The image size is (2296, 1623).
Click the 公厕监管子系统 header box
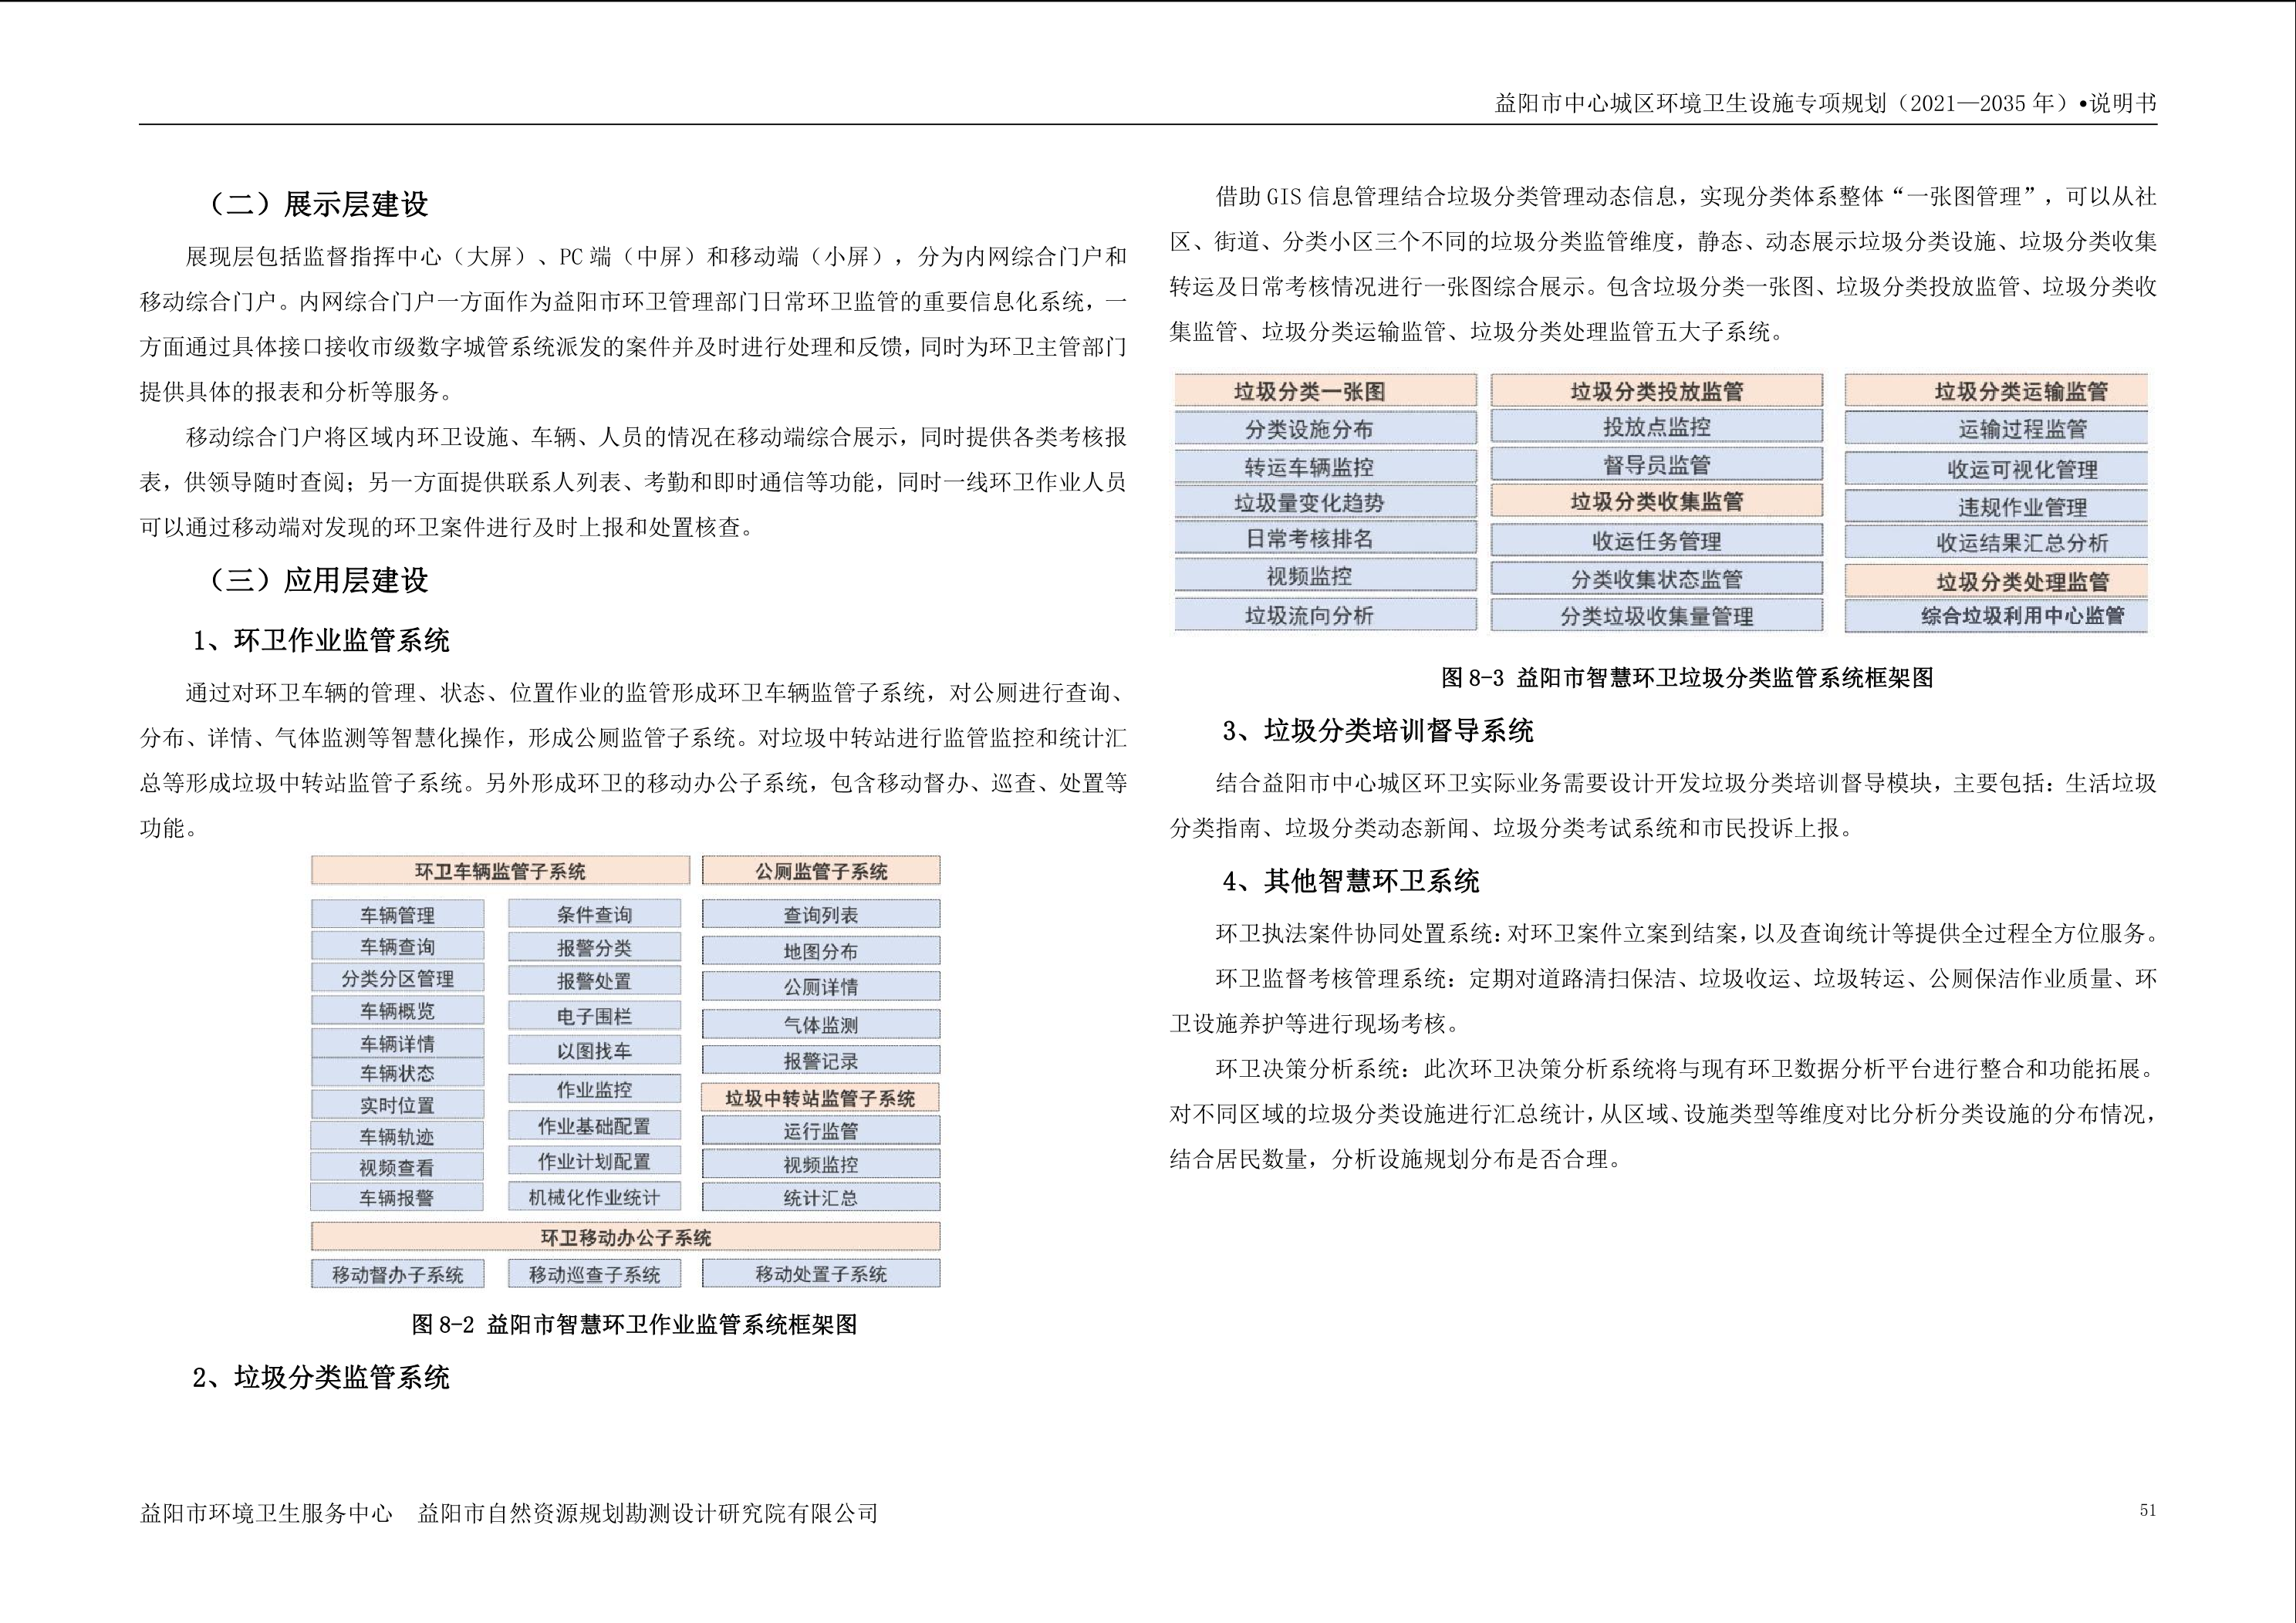tap(820, 871)
